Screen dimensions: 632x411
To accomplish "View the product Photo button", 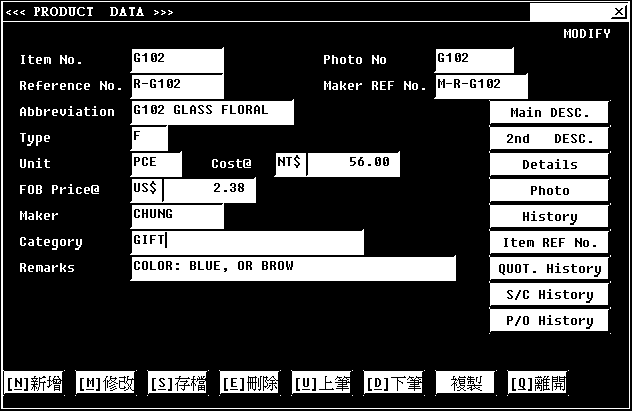I will click(x=549, y=190).
